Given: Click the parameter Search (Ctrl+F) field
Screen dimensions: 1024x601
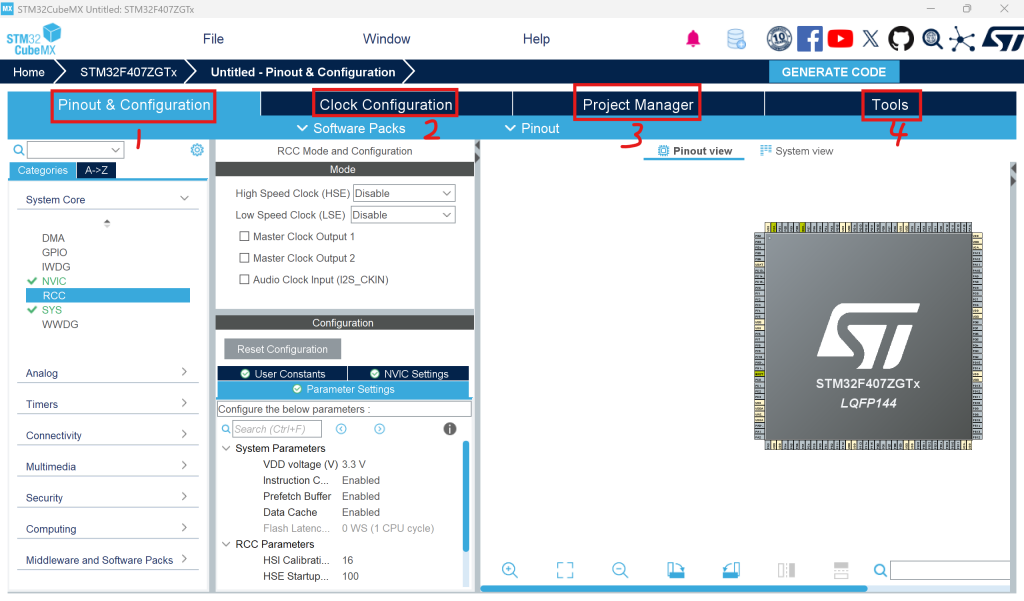Looking at the screenshot, I should pos(277,429).
